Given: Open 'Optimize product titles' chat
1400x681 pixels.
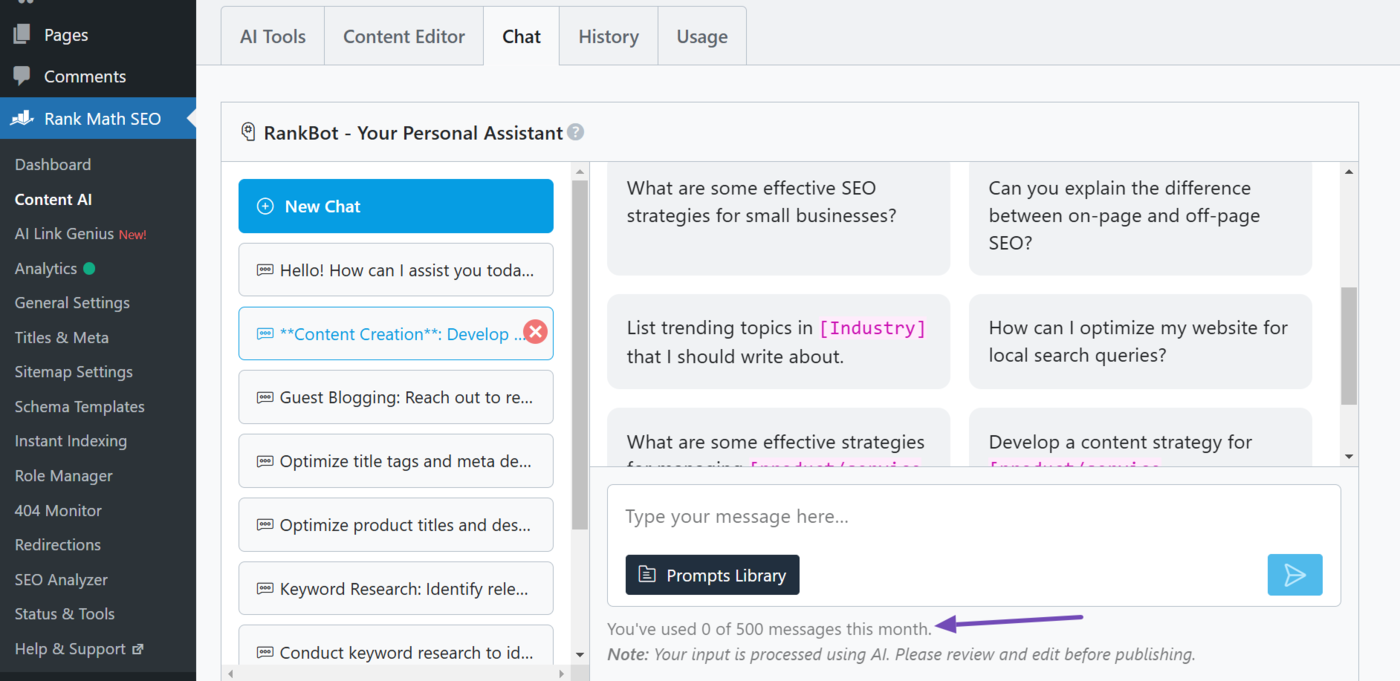Looking at the screenshot, I should (x=396, y=525).
